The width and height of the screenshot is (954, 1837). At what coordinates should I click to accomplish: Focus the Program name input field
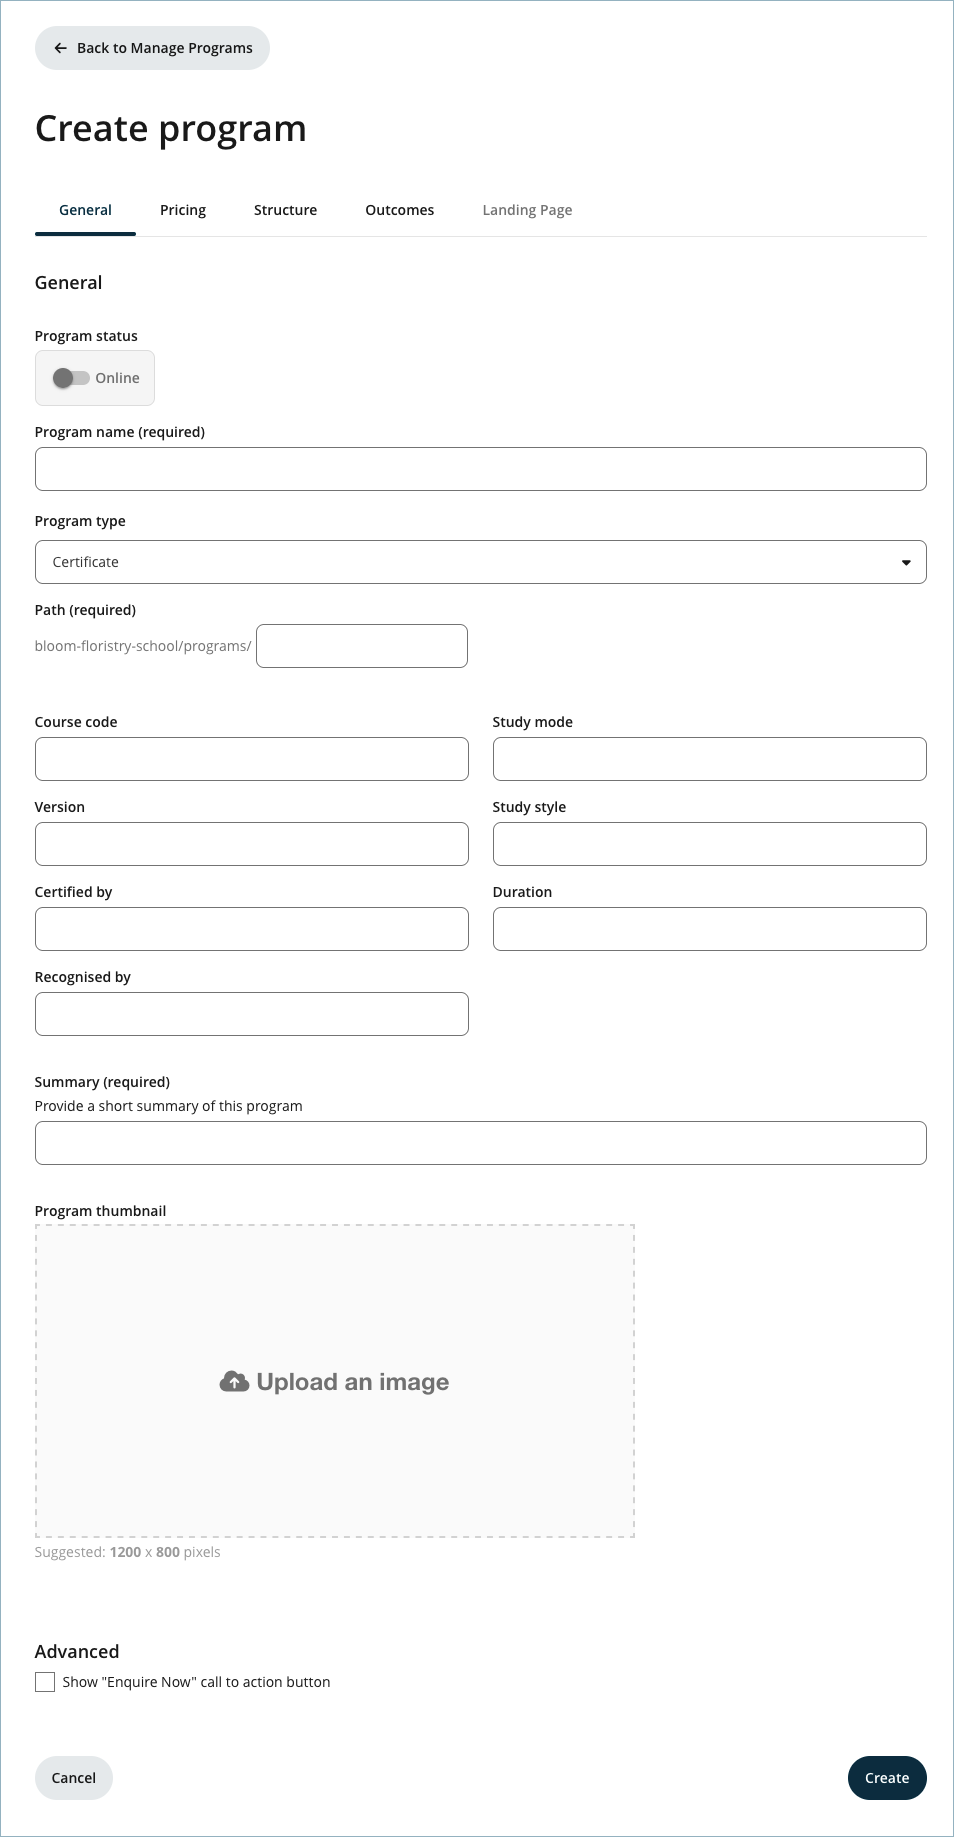coord(480,469)
